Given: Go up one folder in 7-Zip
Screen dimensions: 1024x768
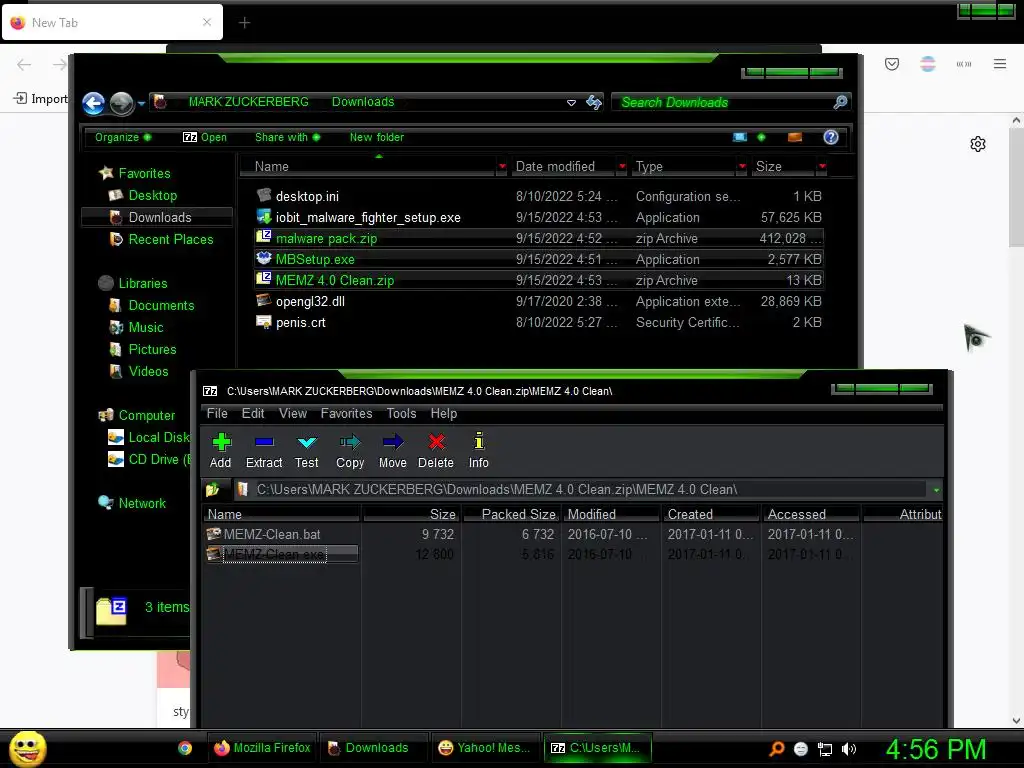Looking at the screenshot, I should coord(213,489).
